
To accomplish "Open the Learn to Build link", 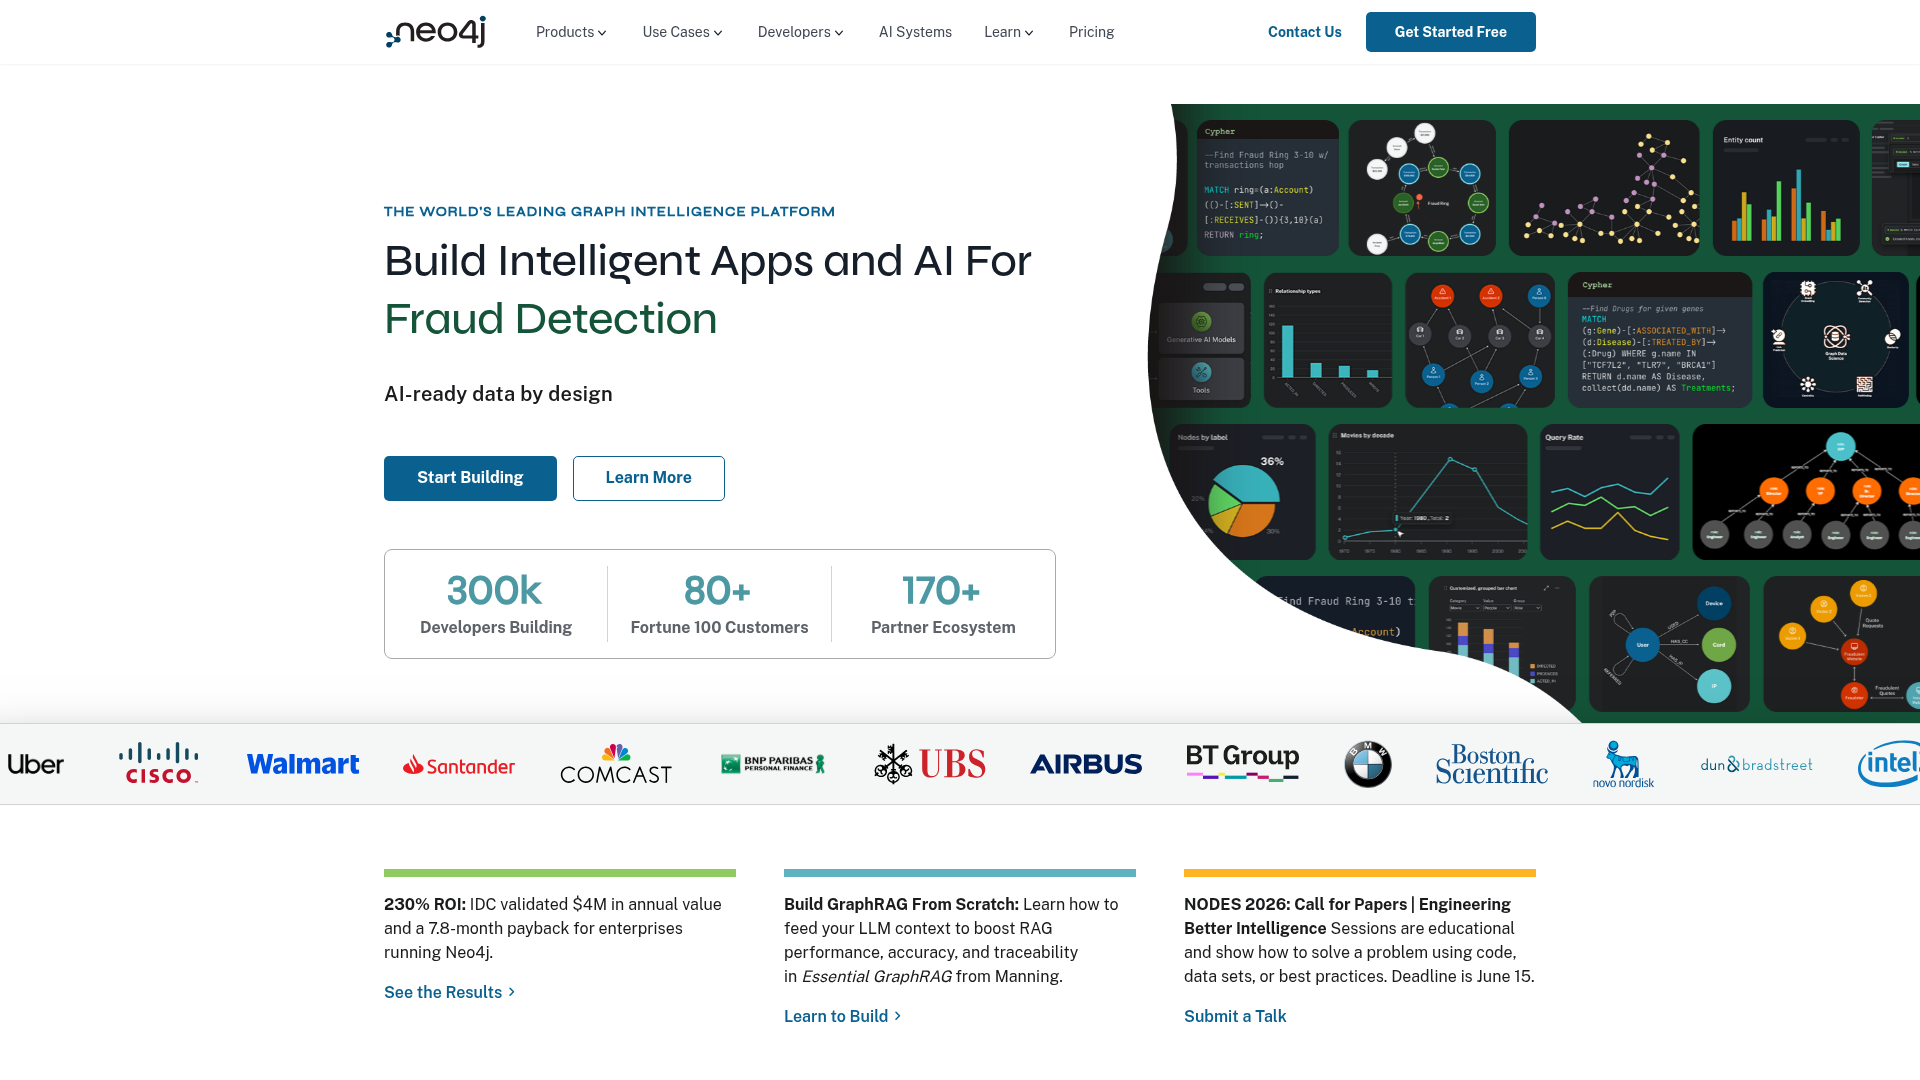I will click(x=843, y=1016).
